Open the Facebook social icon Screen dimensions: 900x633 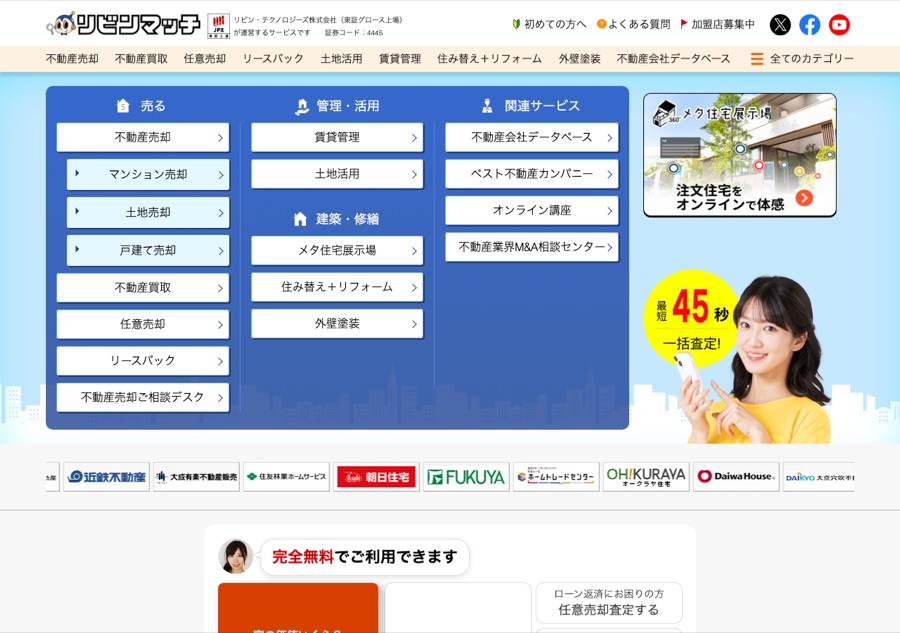pos(810,25)
